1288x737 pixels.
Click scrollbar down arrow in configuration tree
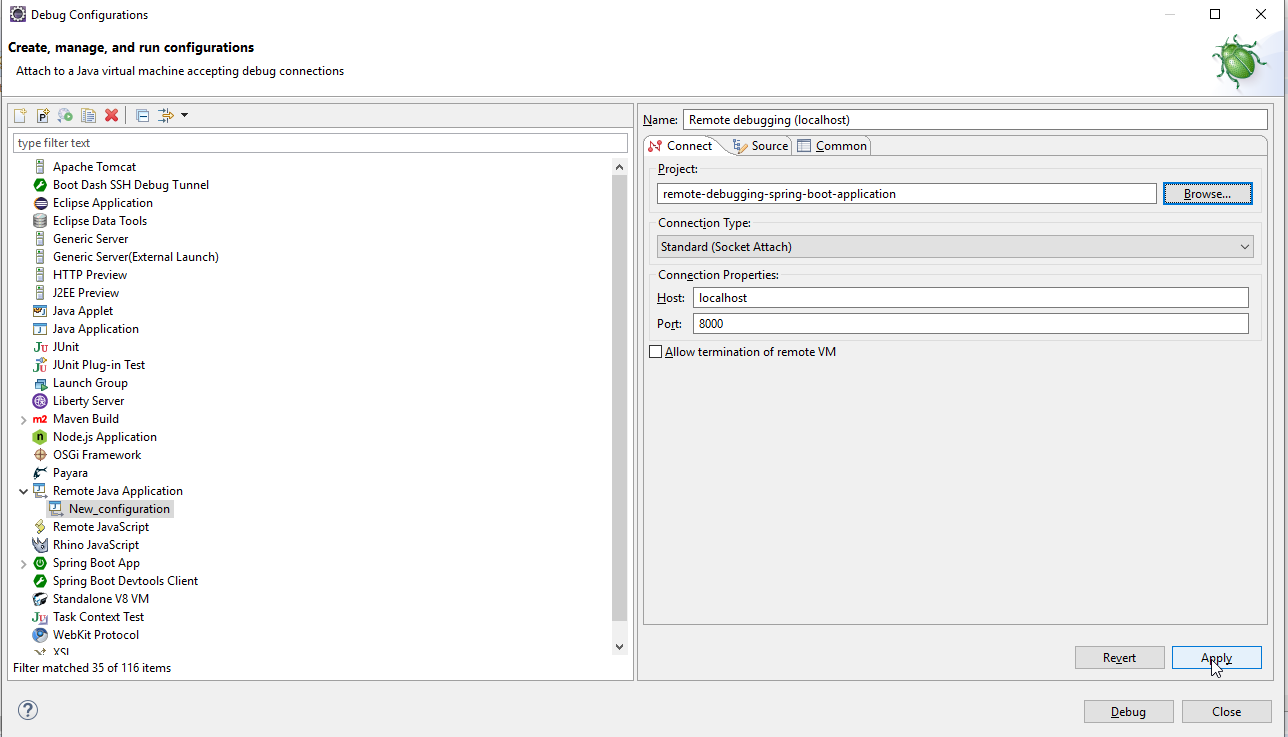619,647
